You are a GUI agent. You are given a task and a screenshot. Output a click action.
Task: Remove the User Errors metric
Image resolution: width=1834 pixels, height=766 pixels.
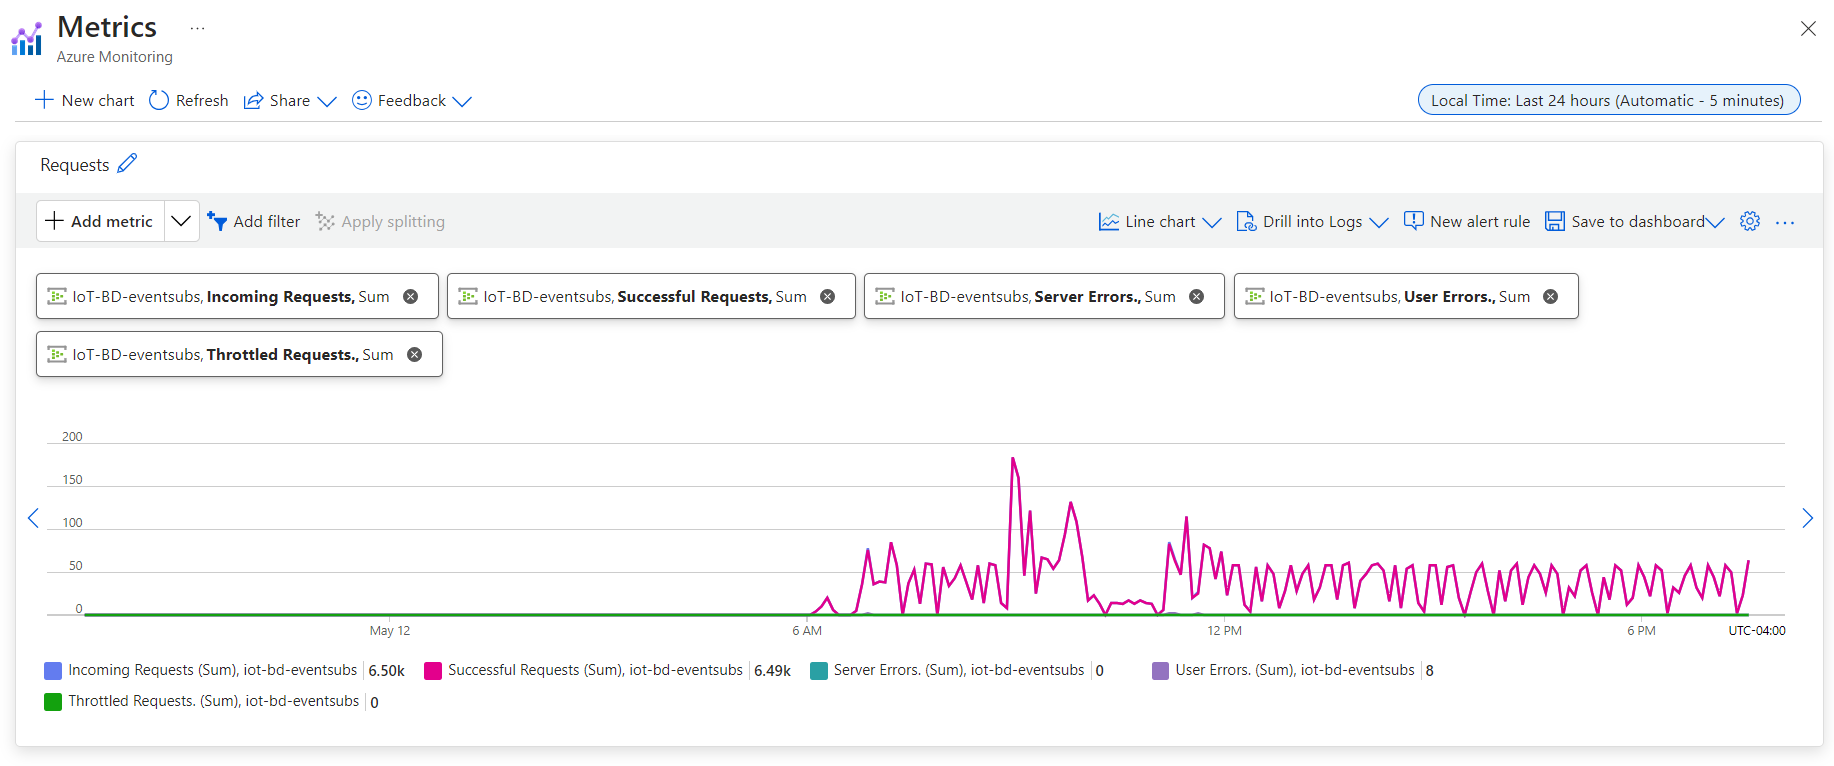click(x=1550, y=296)
